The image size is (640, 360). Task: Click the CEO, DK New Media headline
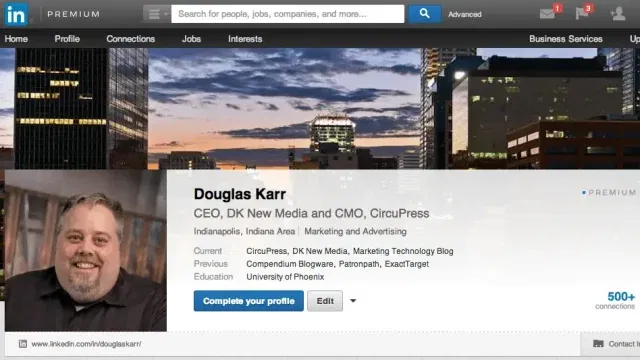click(x=311, y=213)
